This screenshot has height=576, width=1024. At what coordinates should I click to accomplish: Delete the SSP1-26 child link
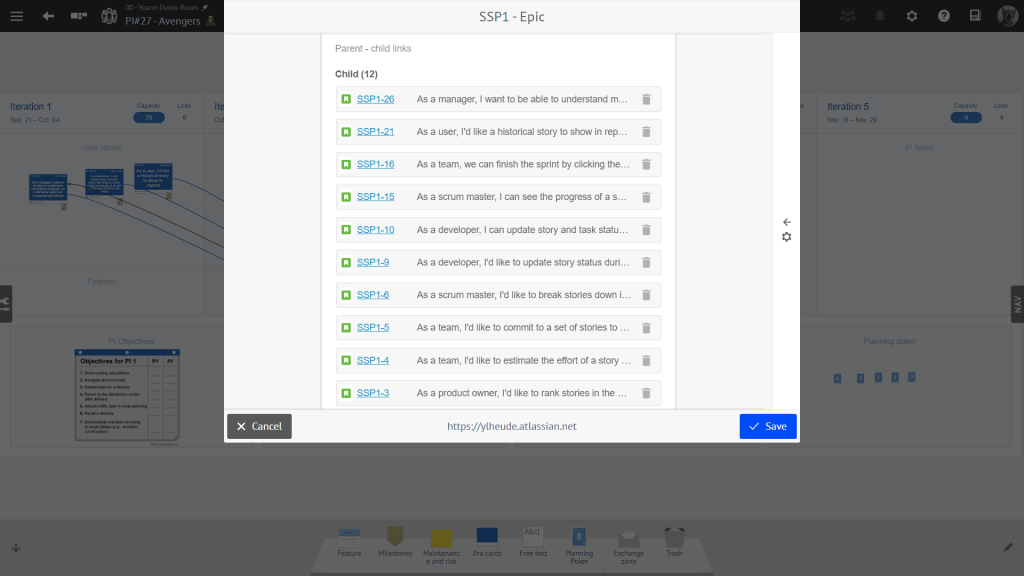point(646,99)
